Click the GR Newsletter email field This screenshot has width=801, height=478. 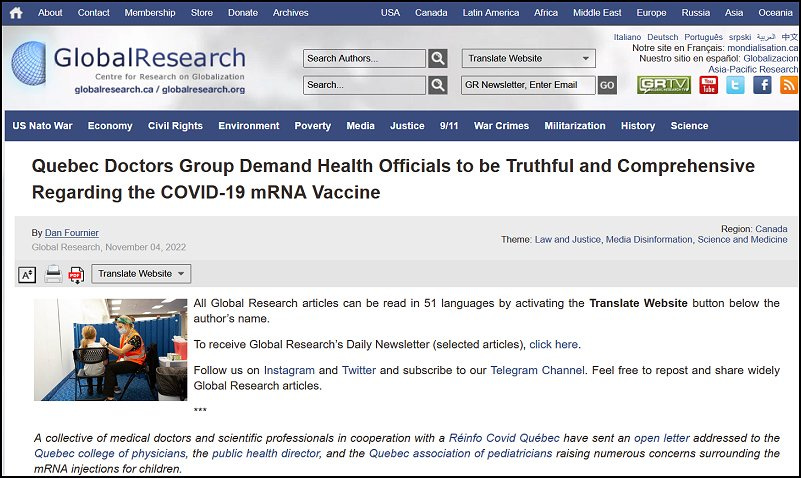coord(528,85)
